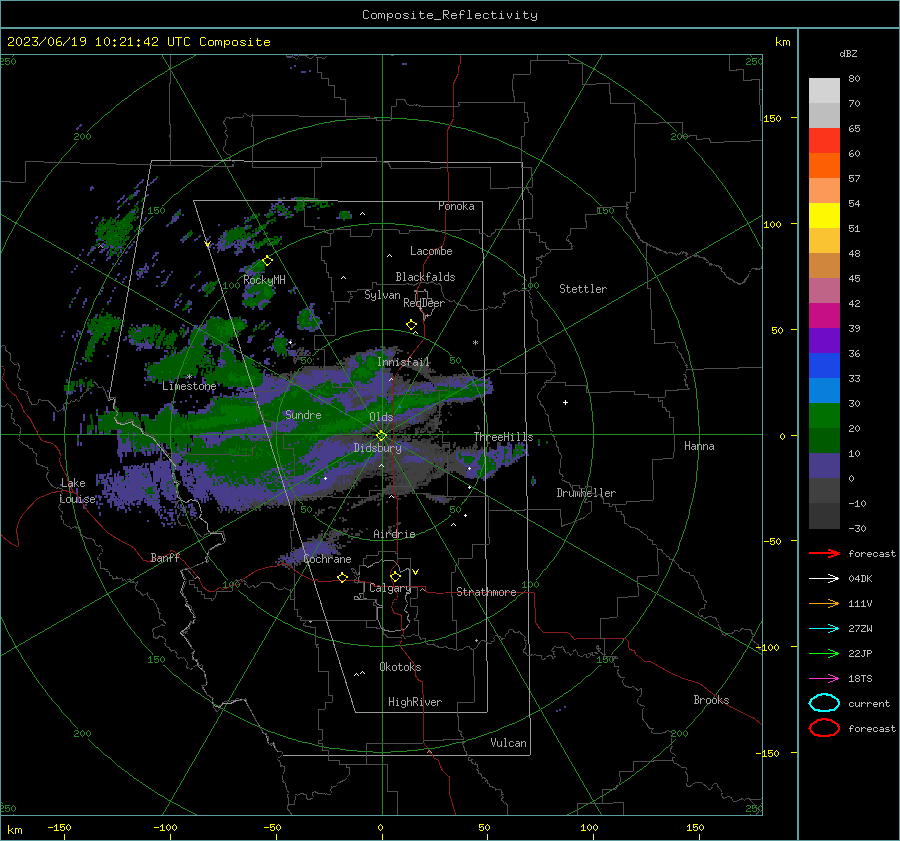Click the 18TS legend text
The image size is (900, 841).
860,679
